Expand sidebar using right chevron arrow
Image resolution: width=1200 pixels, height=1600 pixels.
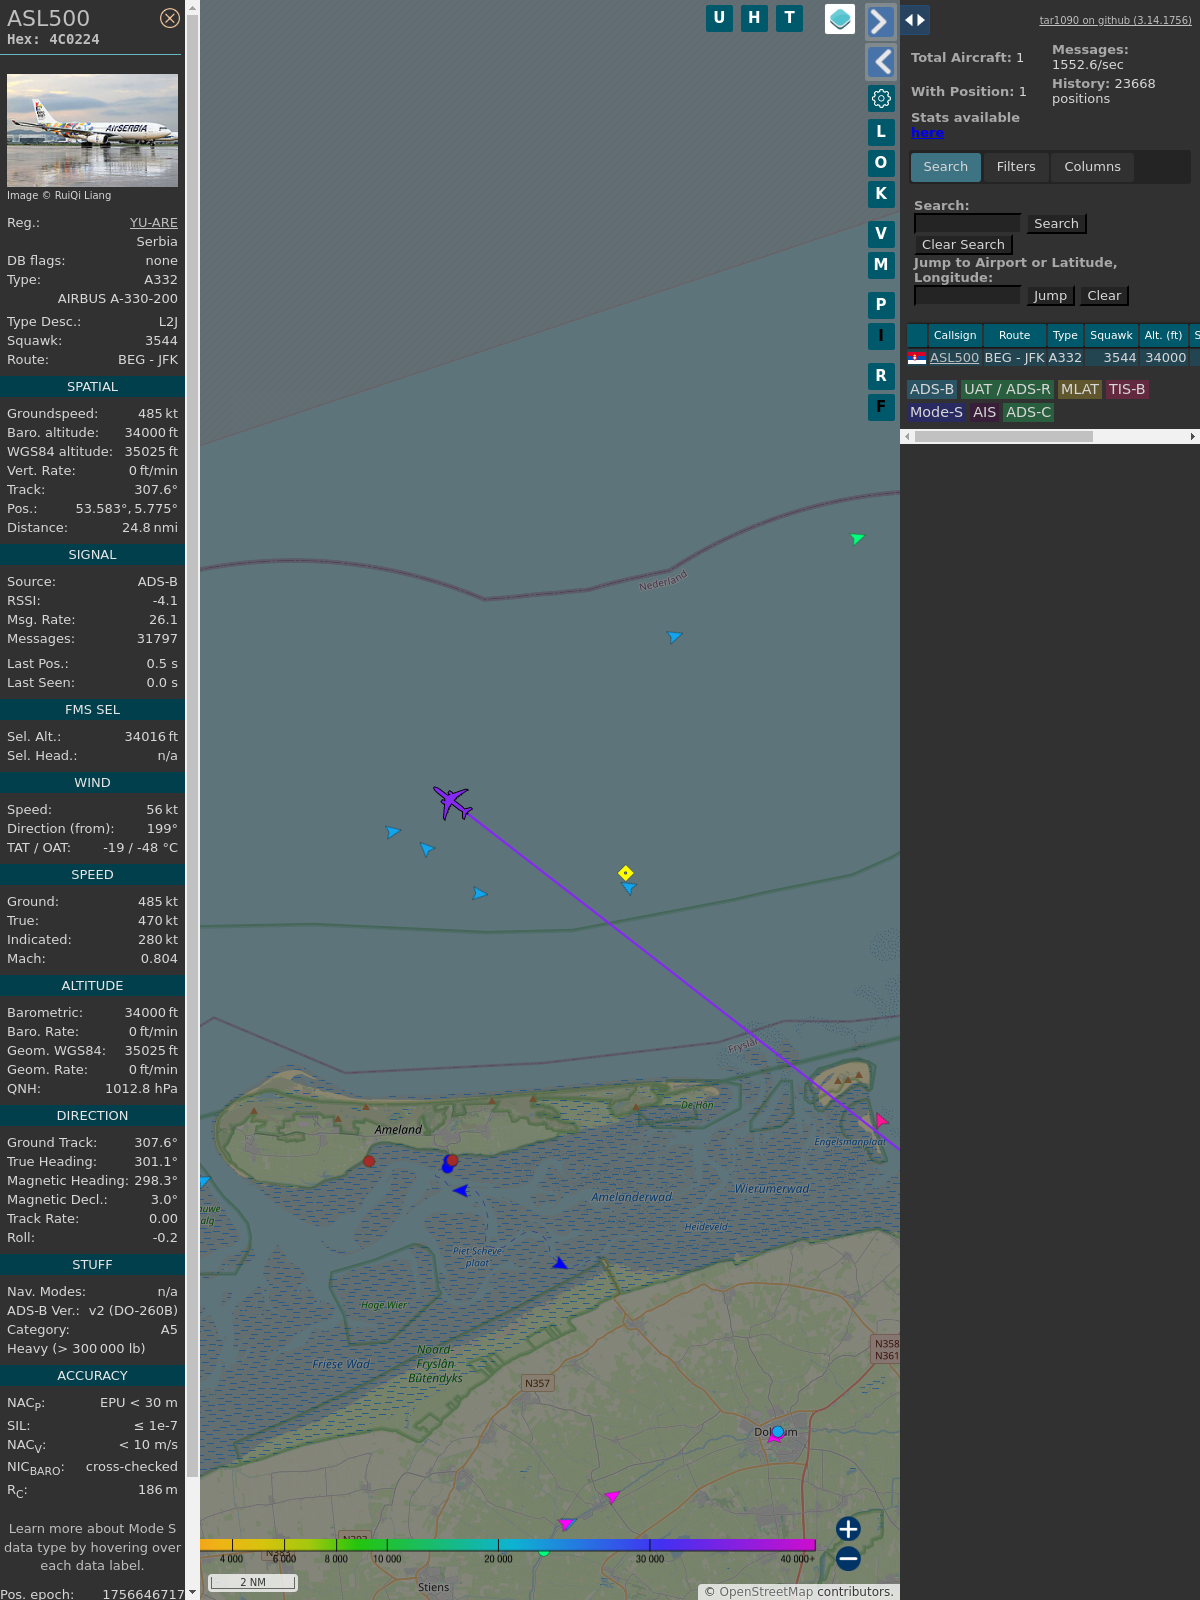click(880, 21)
